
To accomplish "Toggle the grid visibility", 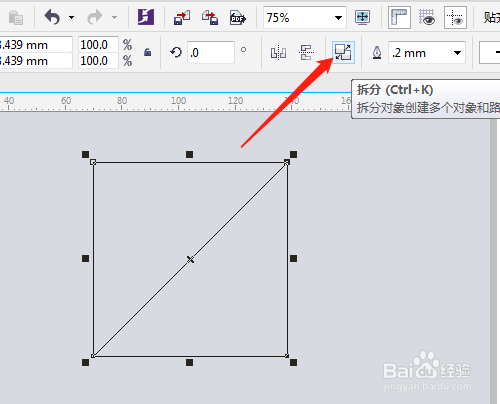I will [427, 17].
